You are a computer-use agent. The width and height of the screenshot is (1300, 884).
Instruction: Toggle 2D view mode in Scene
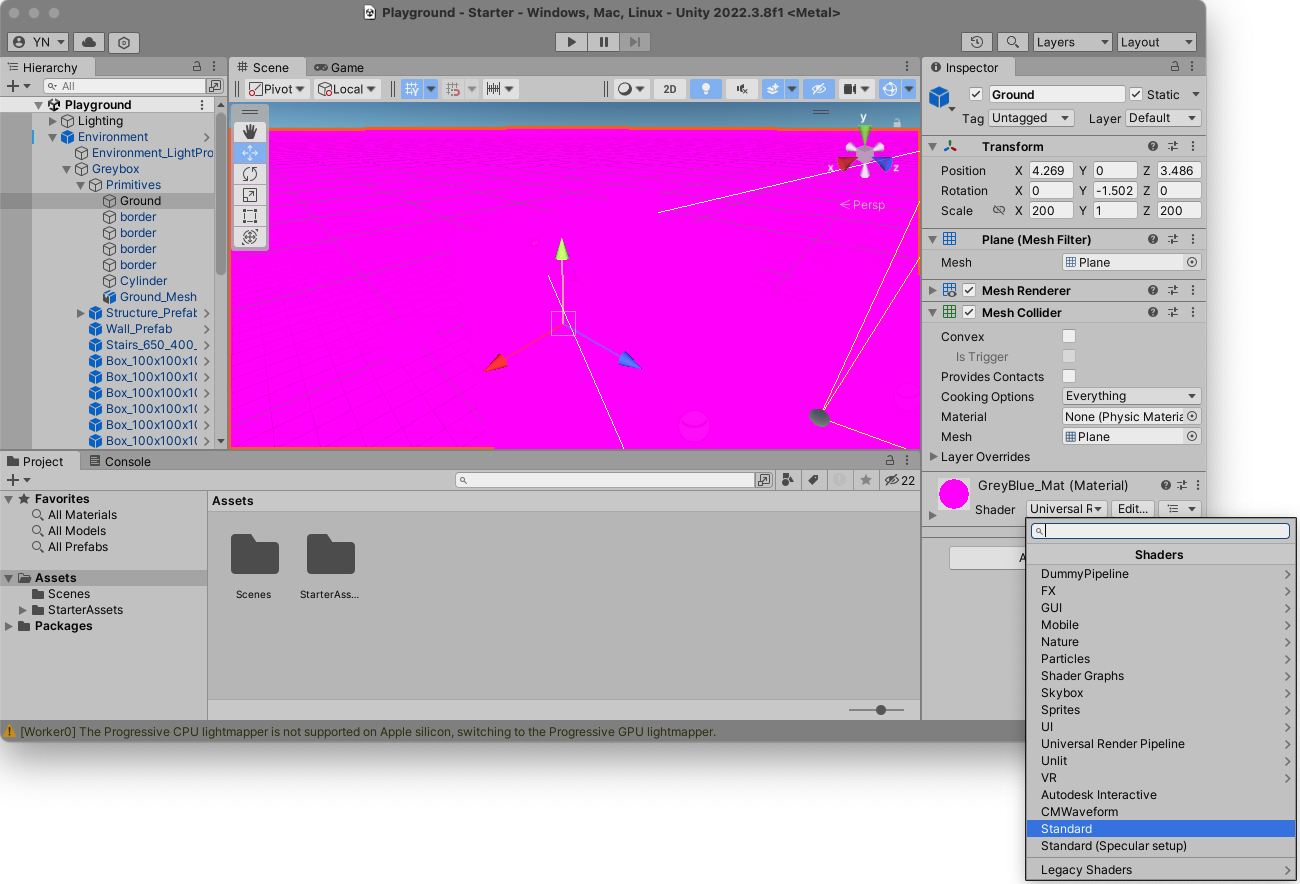670,89
